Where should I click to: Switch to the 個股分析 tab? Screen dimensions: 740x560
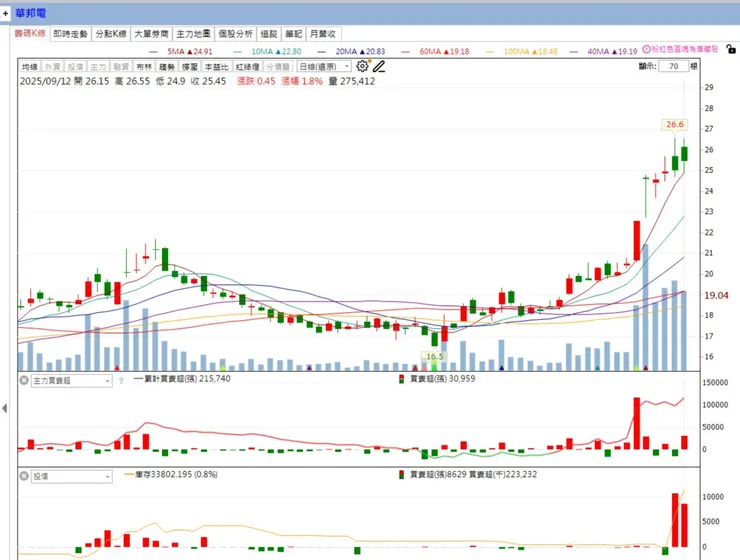(235, 34)
